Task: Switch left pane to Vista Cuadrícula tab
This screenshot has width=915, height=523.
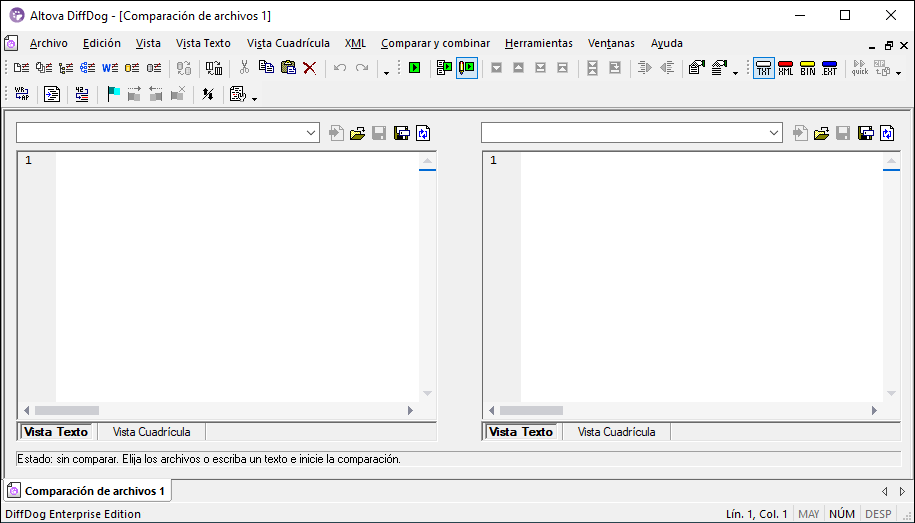Action: pyautogui.click(x=151, y=432)
